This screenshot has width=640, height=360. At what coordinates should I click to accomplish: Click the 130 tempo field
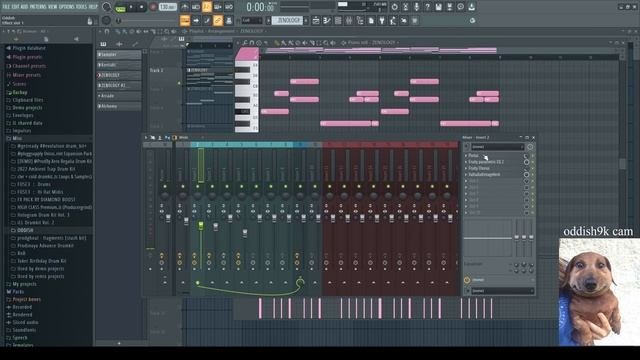coord(167,7)
